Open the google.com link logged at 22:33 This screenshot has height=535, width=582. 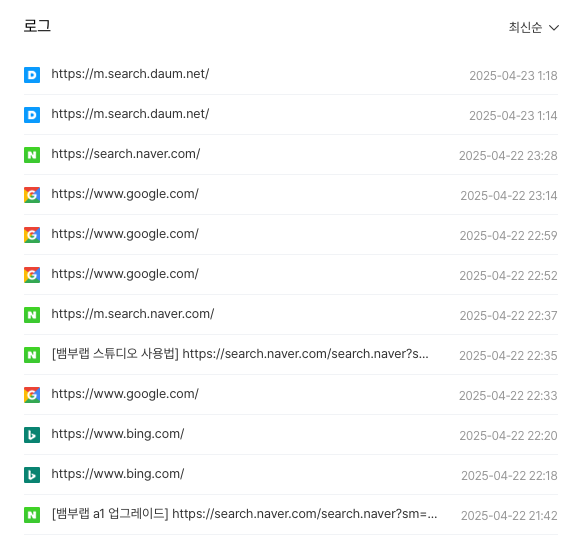click(x=125, y=394)
